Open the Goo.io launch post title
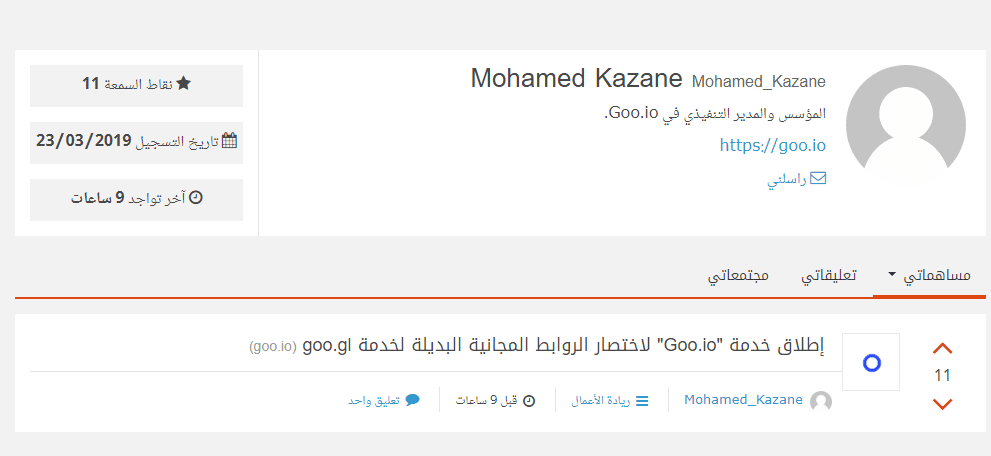 coord(564,346)
